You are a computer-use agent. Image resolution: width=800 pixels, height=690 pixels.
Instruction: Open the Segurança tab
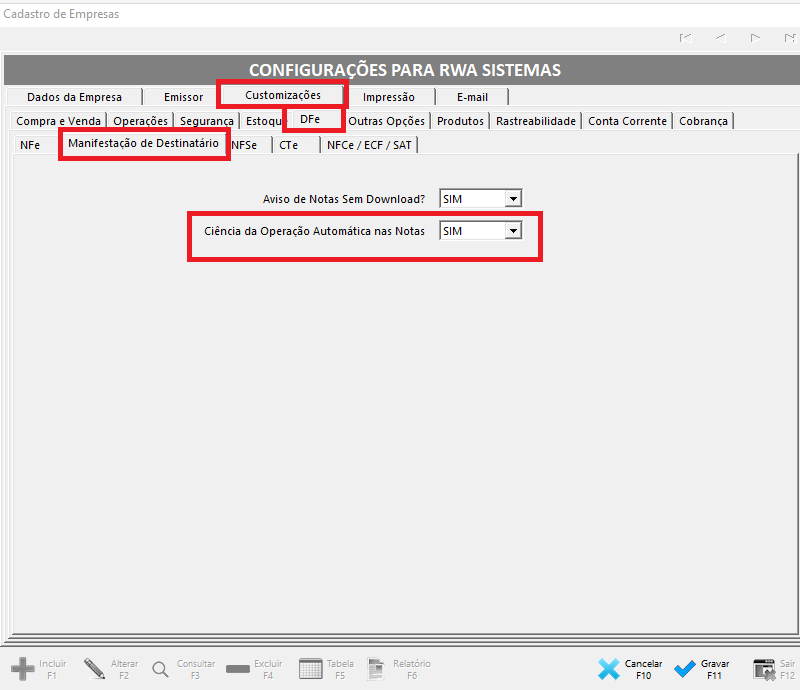tap(207, 121)
